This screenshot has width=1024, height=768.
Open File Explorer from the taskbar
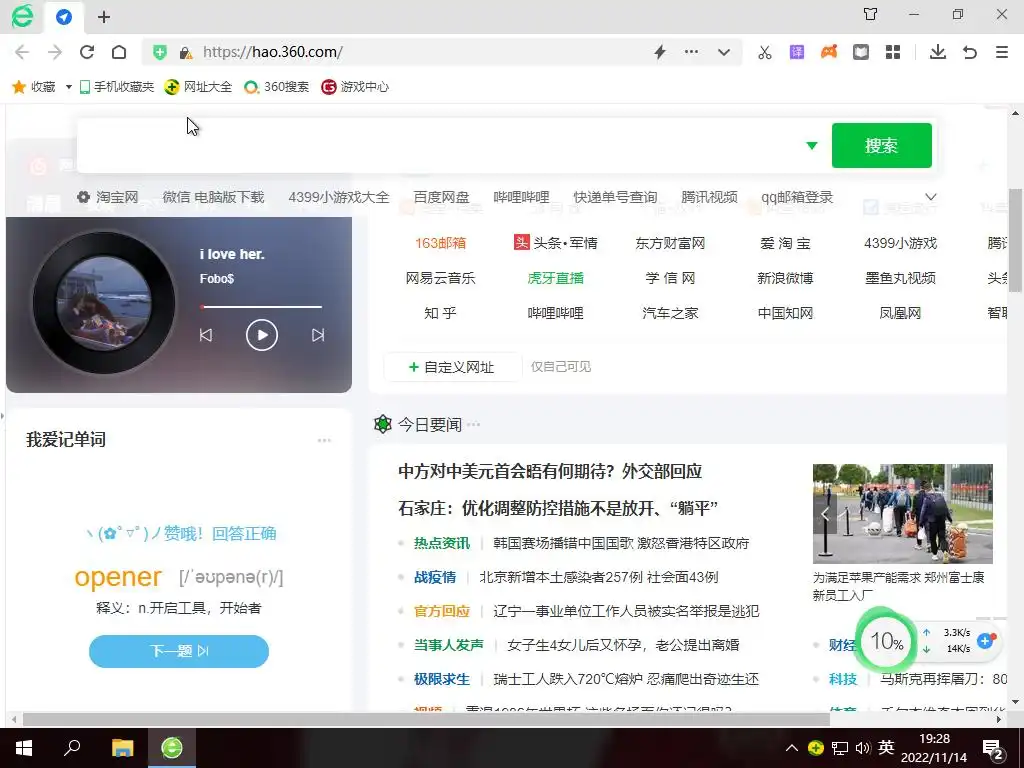[x=122, y=748]
